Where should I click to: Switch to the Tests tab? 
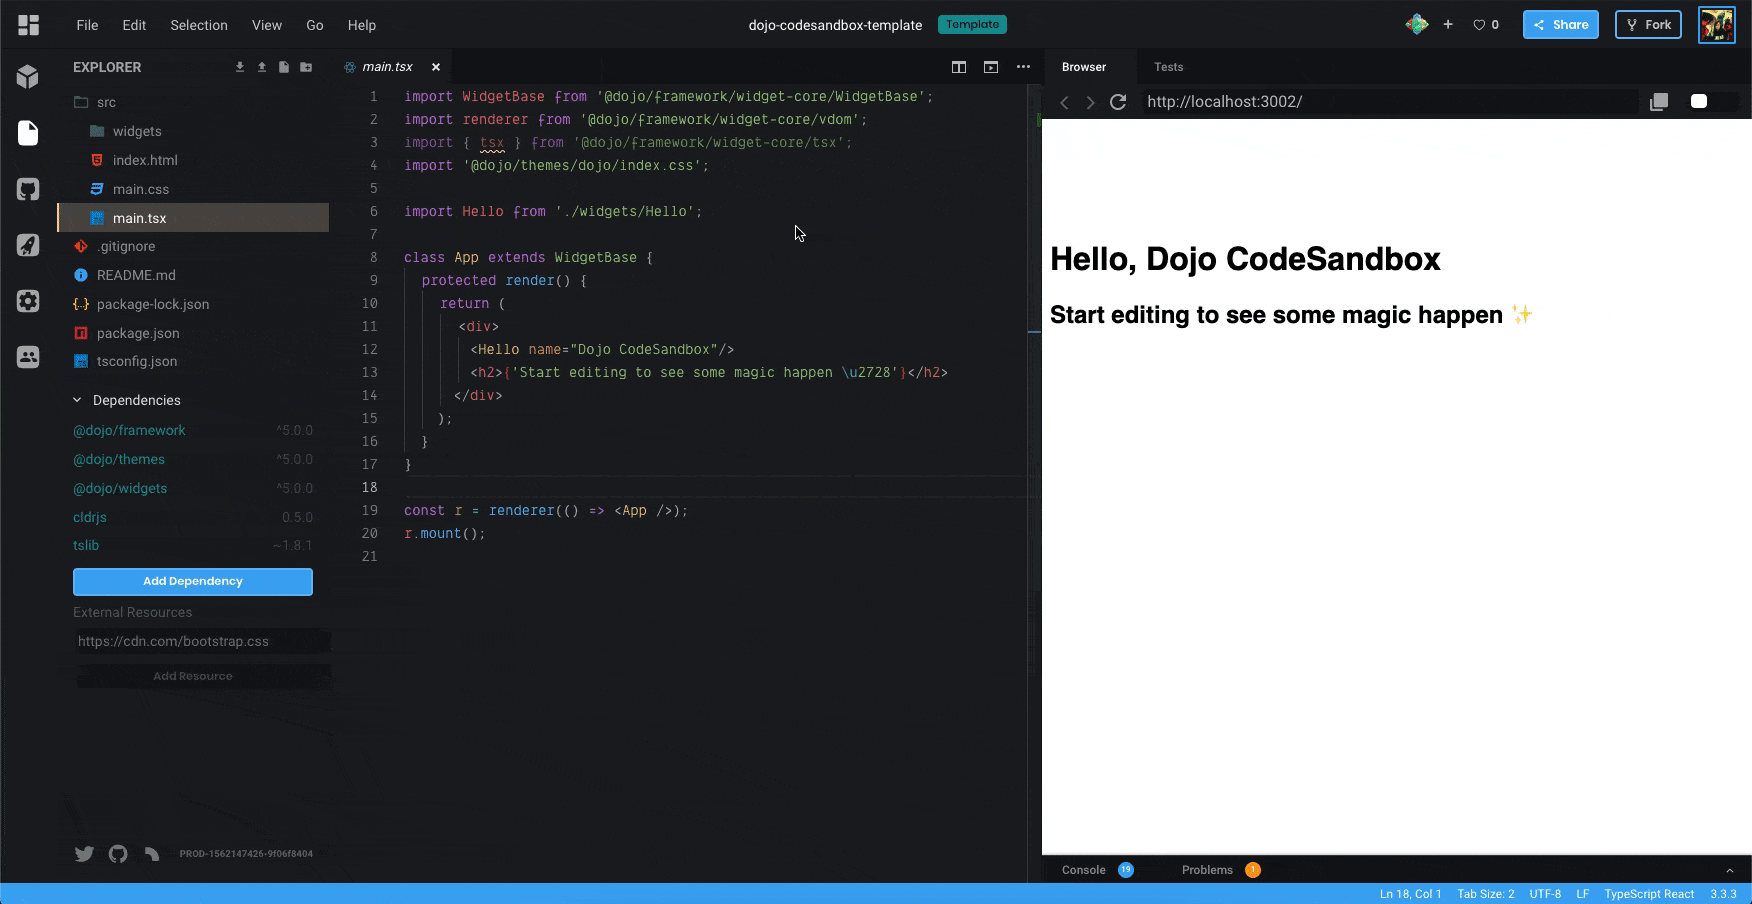[x=1168, y=67]
